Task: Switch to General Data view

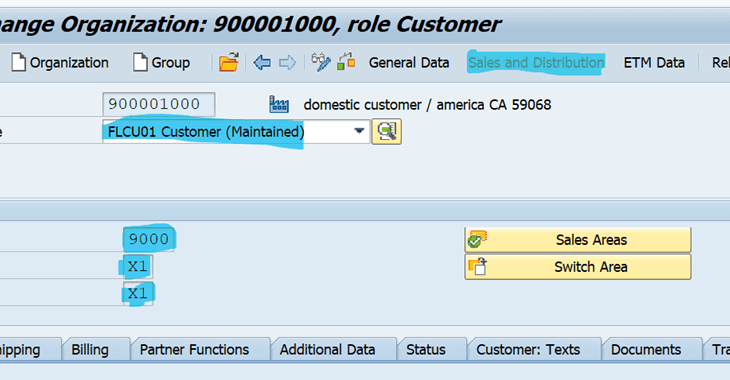Action: coord(409,62)
